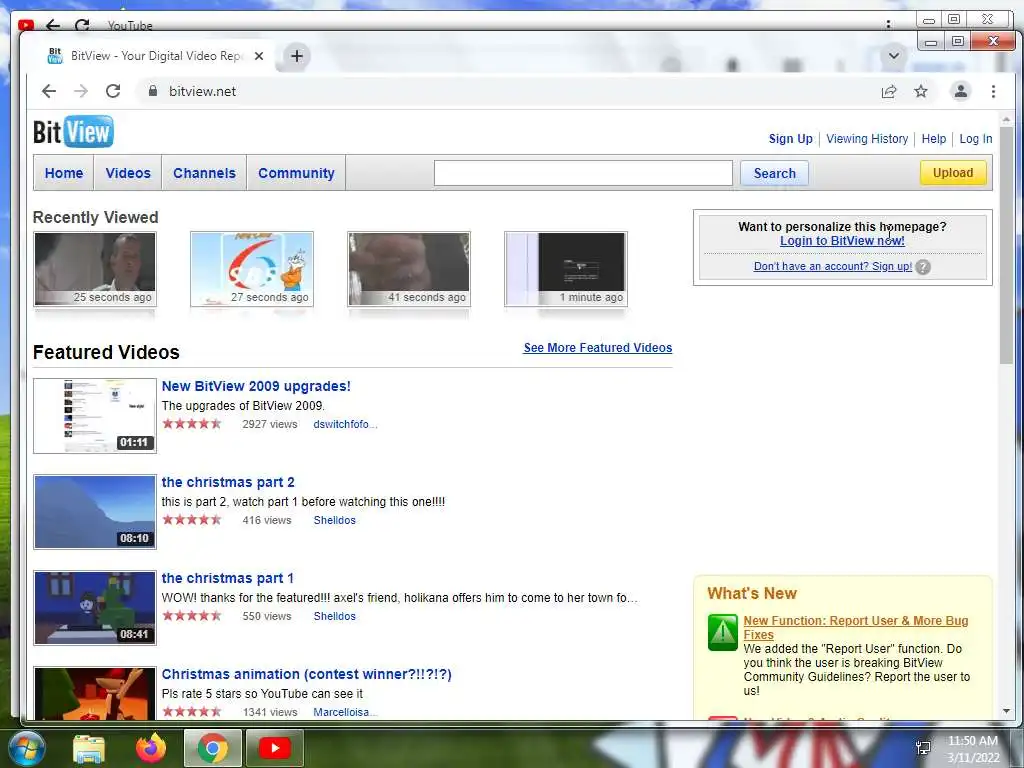Click the help question mark icon
The width and height of the screenshot is (1024, 768).
923,266
